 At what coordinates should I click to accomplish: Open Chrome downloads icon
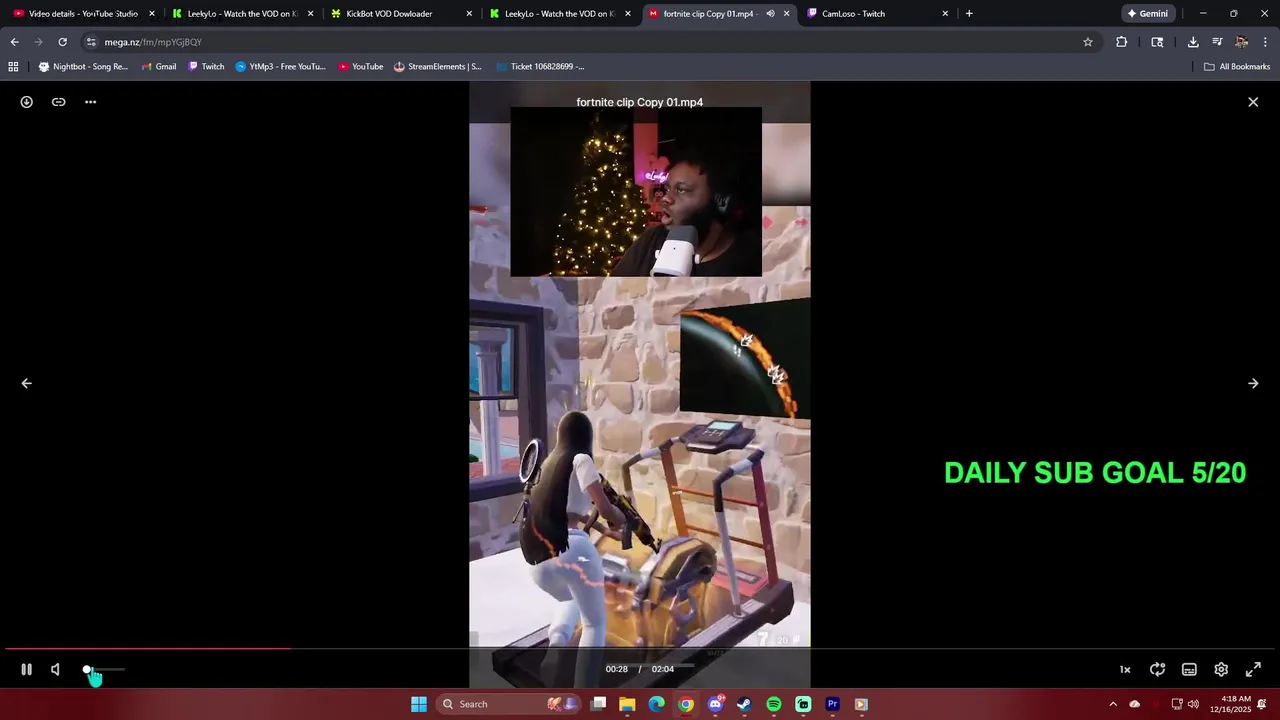[x=1193, y=42]
